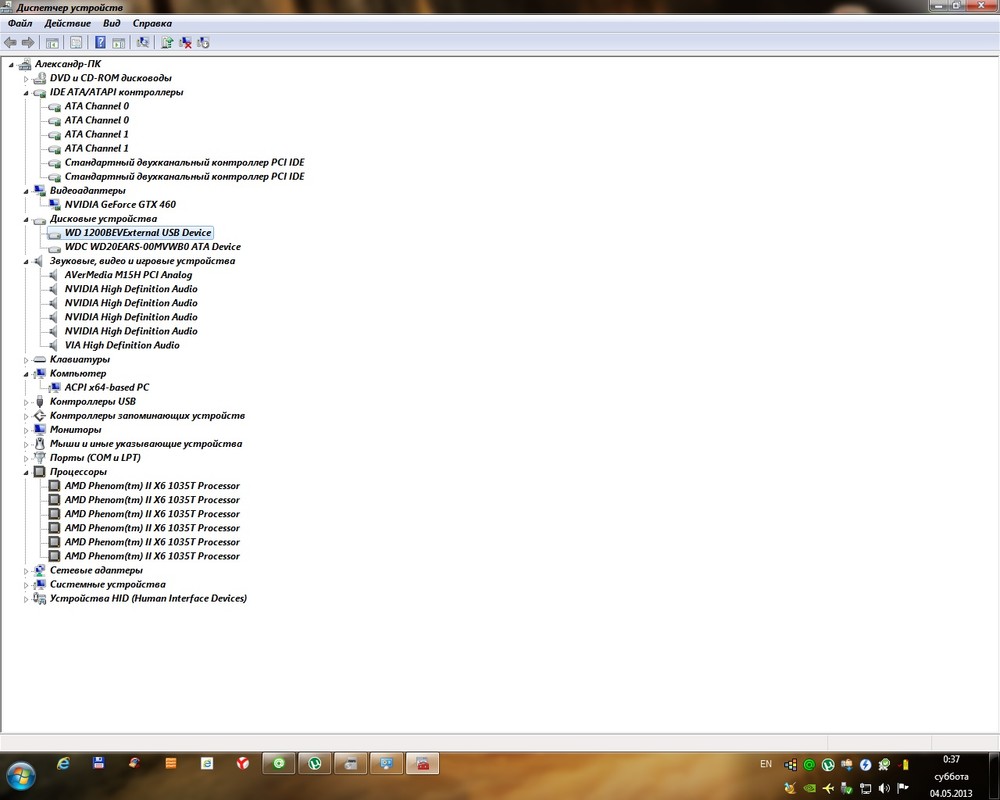Expand the Мониторы node
The image size is (1000, 800).
pyautogui.click(x=26, y=430)
